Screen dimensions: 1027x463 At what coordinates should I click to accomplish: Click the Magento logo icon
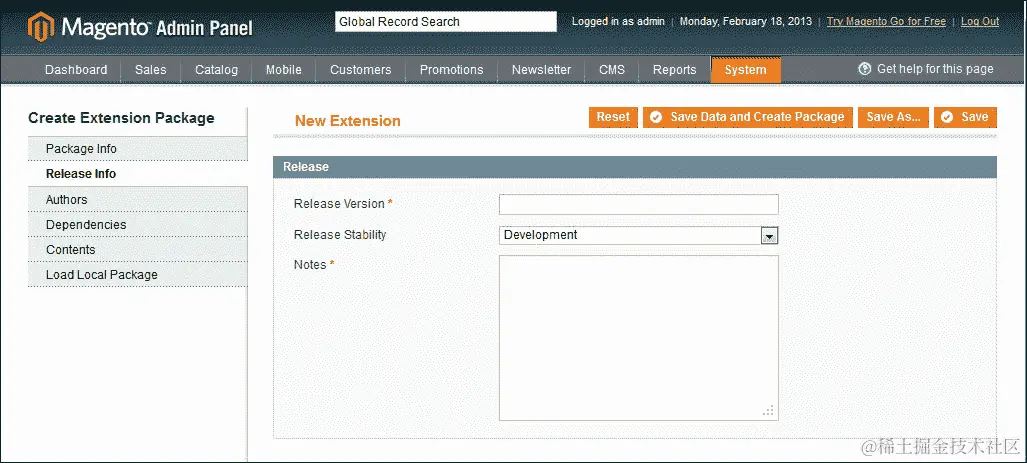tap(41, 26)
